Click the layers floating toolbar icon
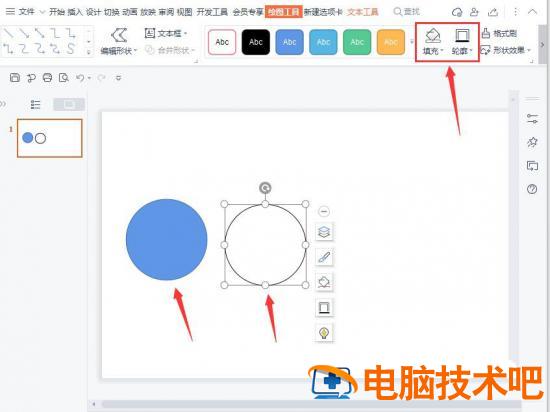The image size is (550, 412). coord(324,232)
